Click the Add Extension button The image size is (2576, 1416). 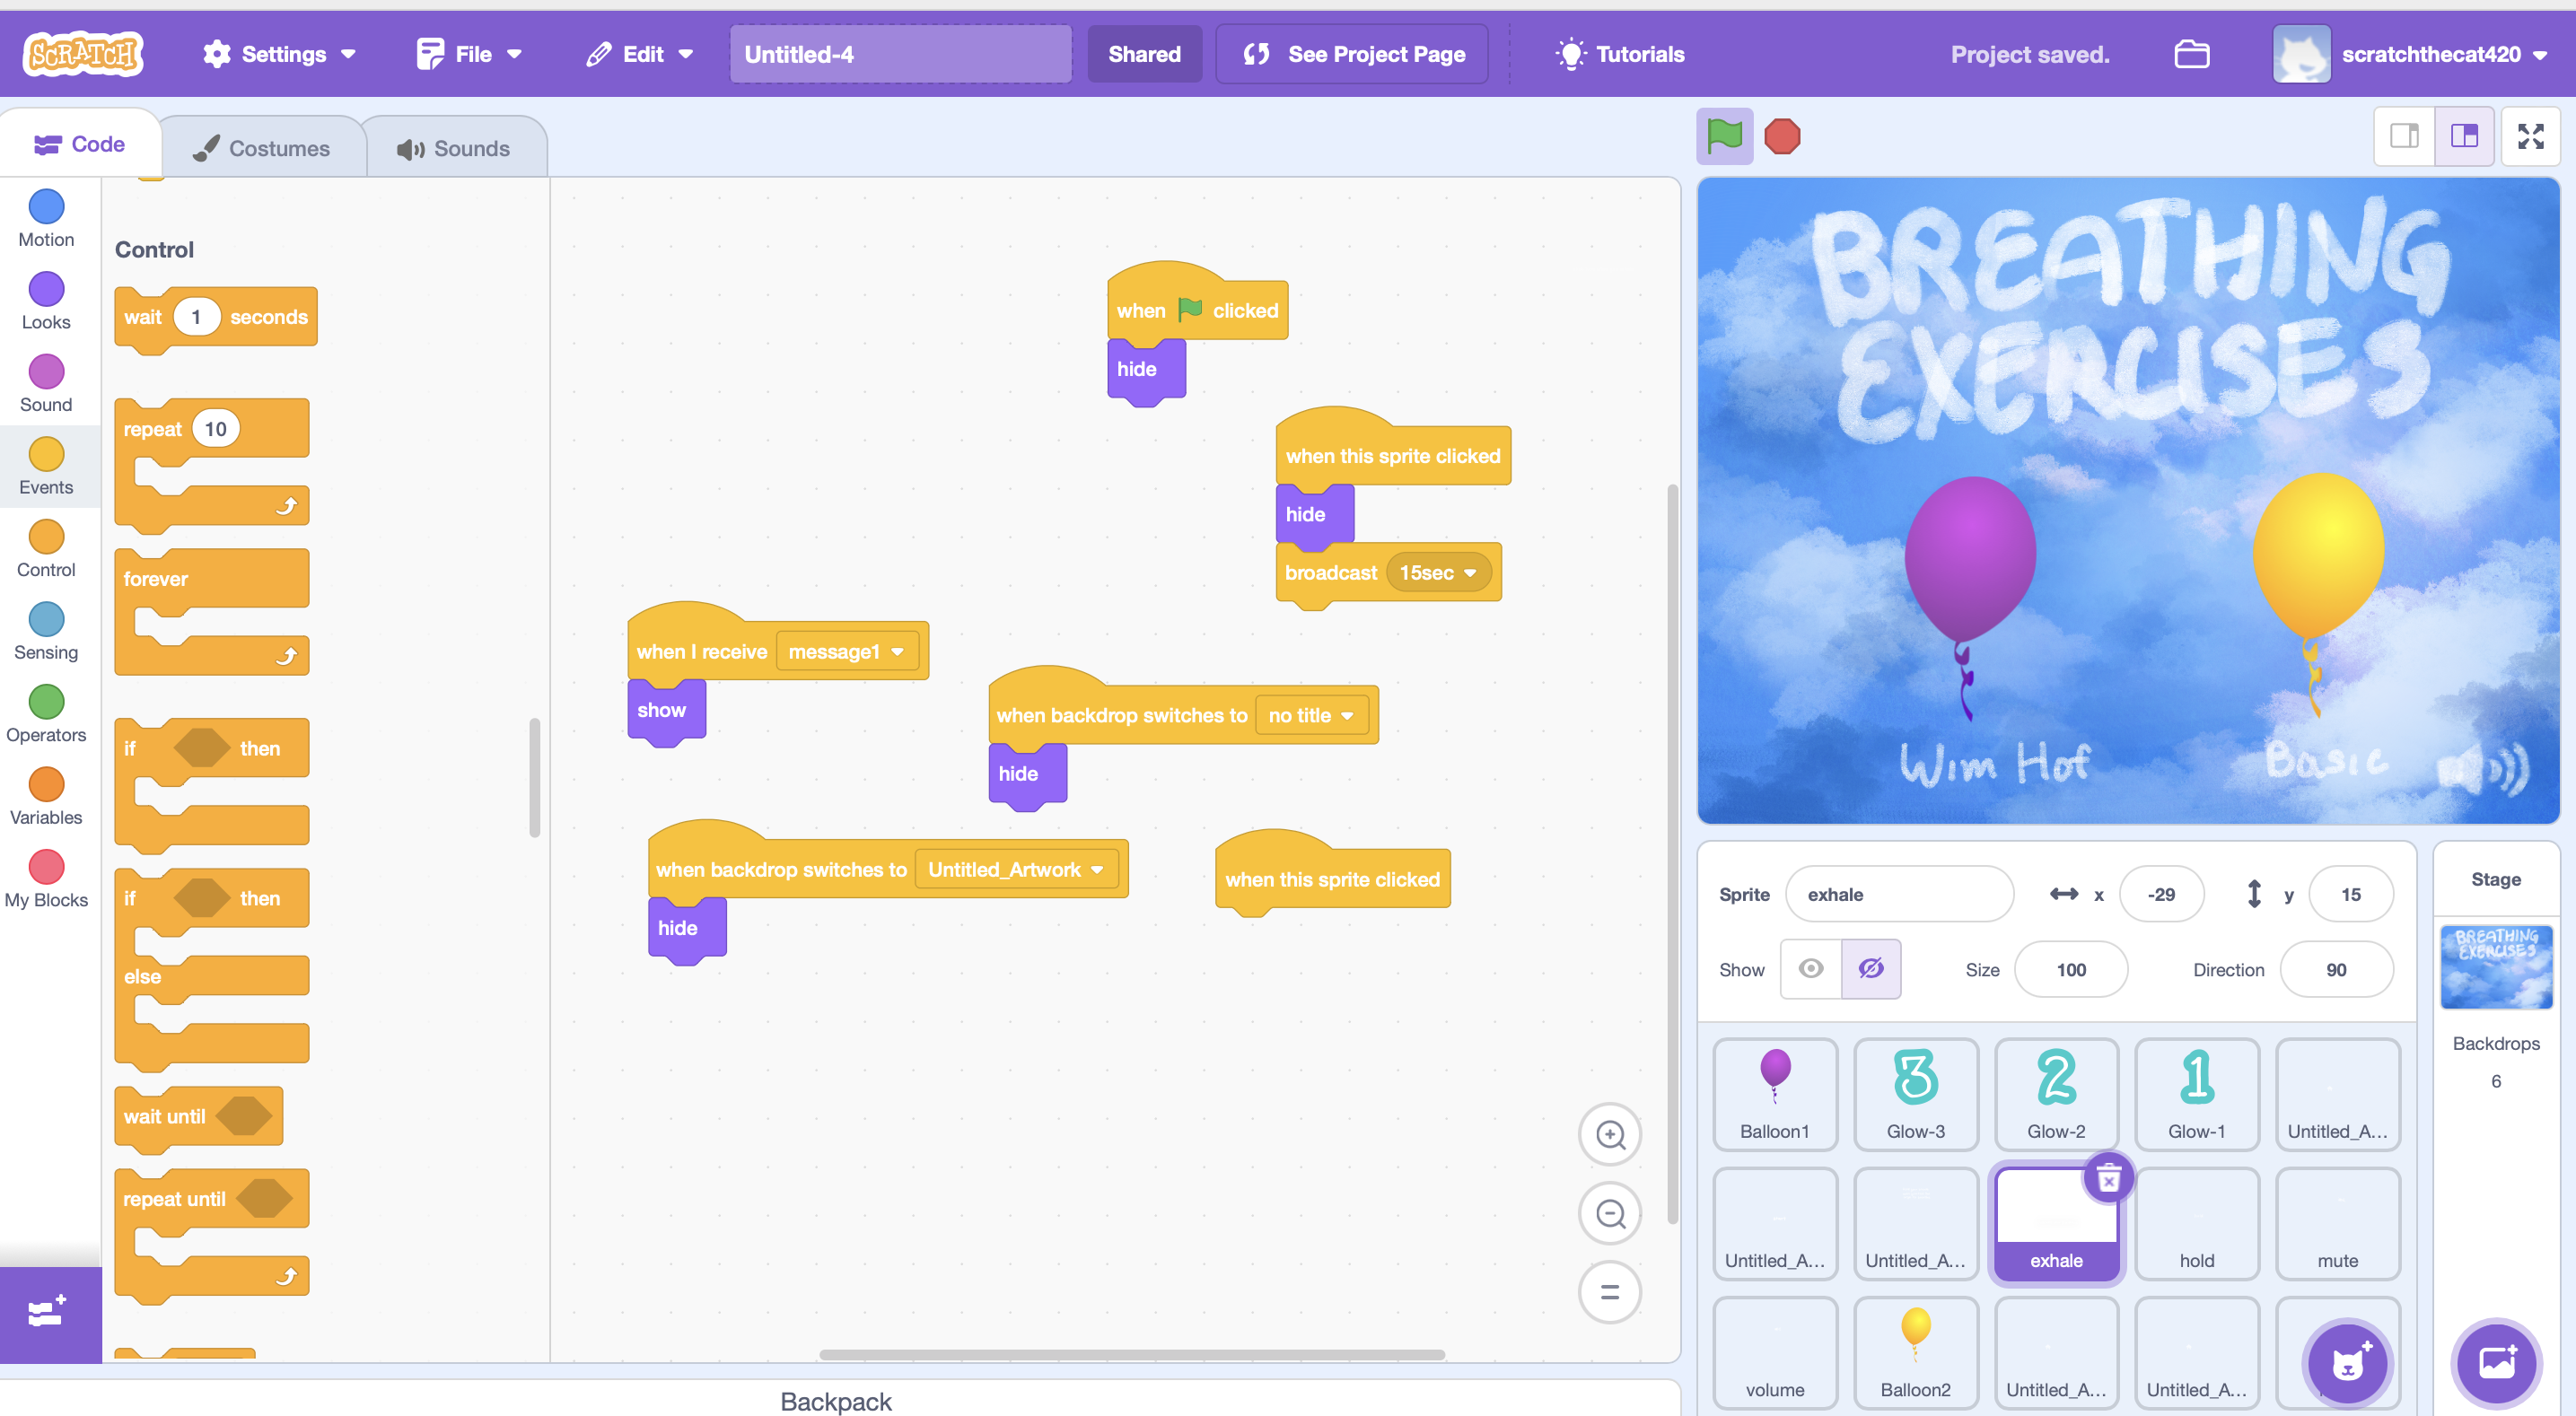[x=48, y=1312]
